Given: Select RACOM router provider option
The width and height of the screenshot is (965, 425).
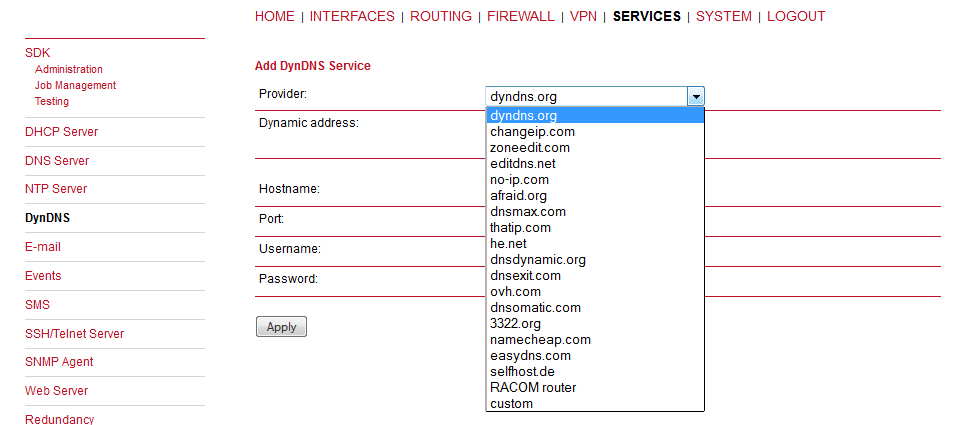Looking at the screenshot, I should tap(595, 387).
